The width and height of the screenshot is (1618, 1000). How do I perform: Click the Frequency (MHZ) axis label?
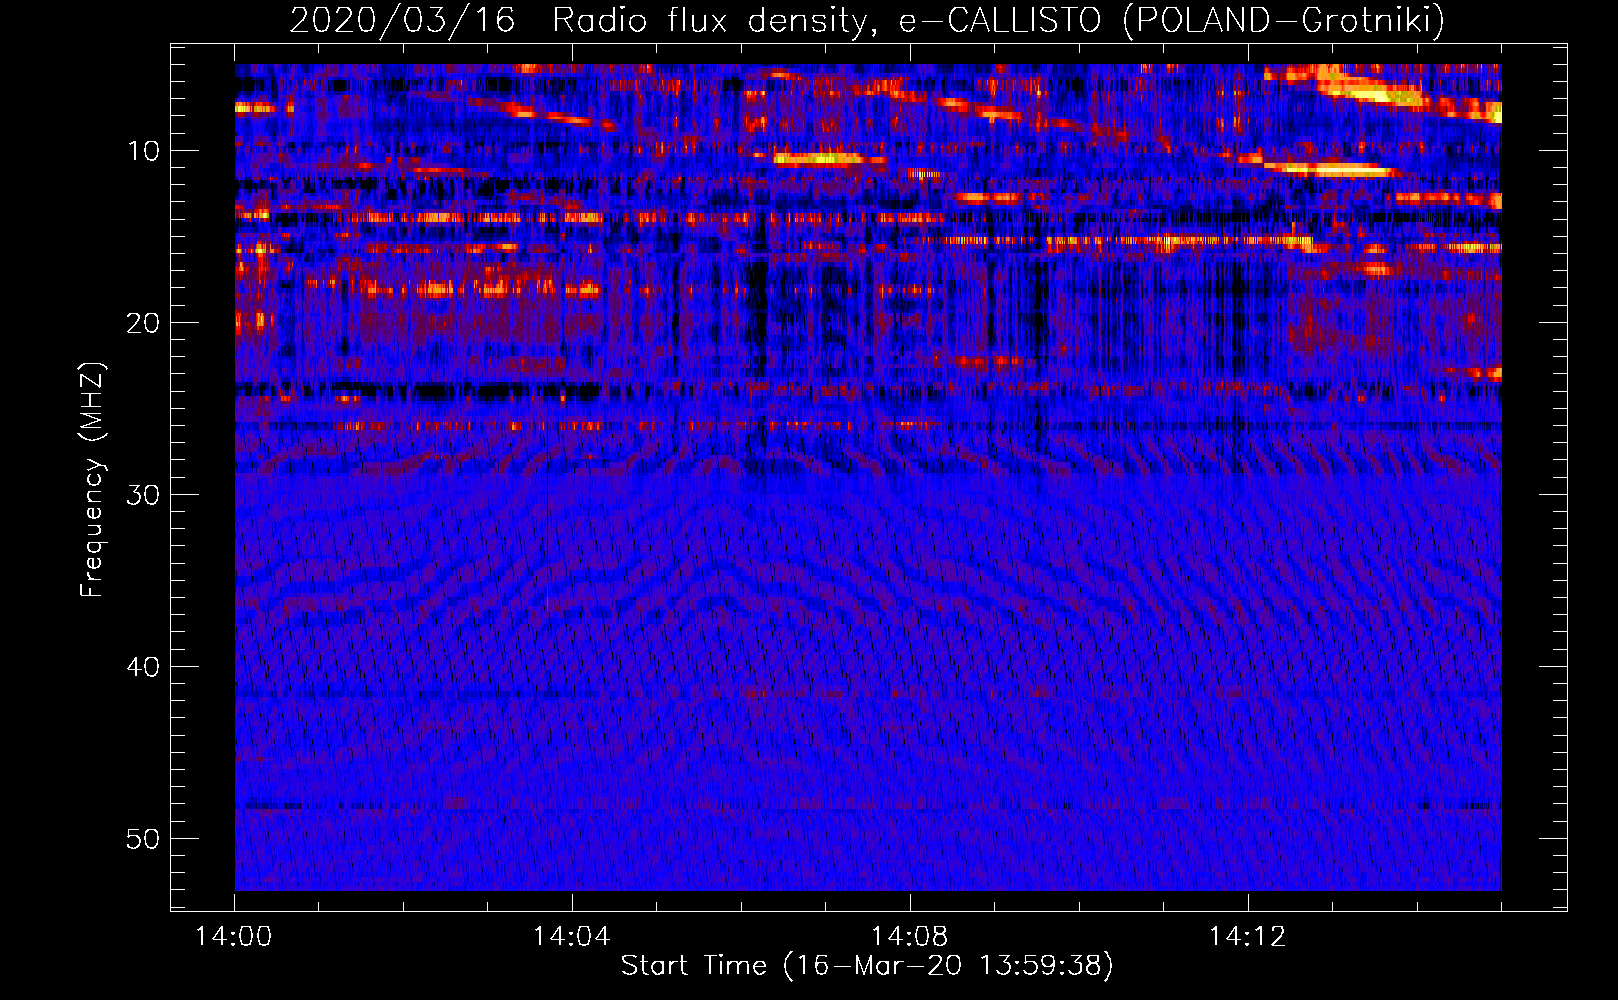tap(92, 480)
